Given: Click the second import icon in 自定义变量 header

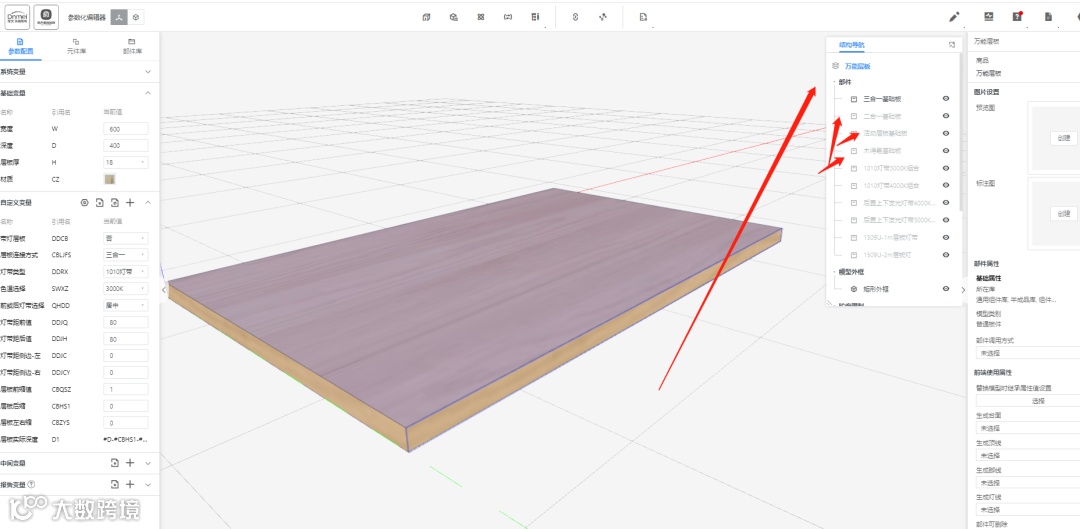Looking at the screenshot, I should click(x=115, y=203).
